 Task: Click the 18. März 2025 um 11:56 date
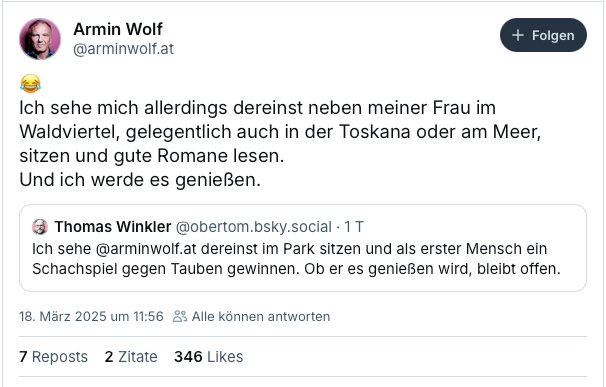[91, 317]
